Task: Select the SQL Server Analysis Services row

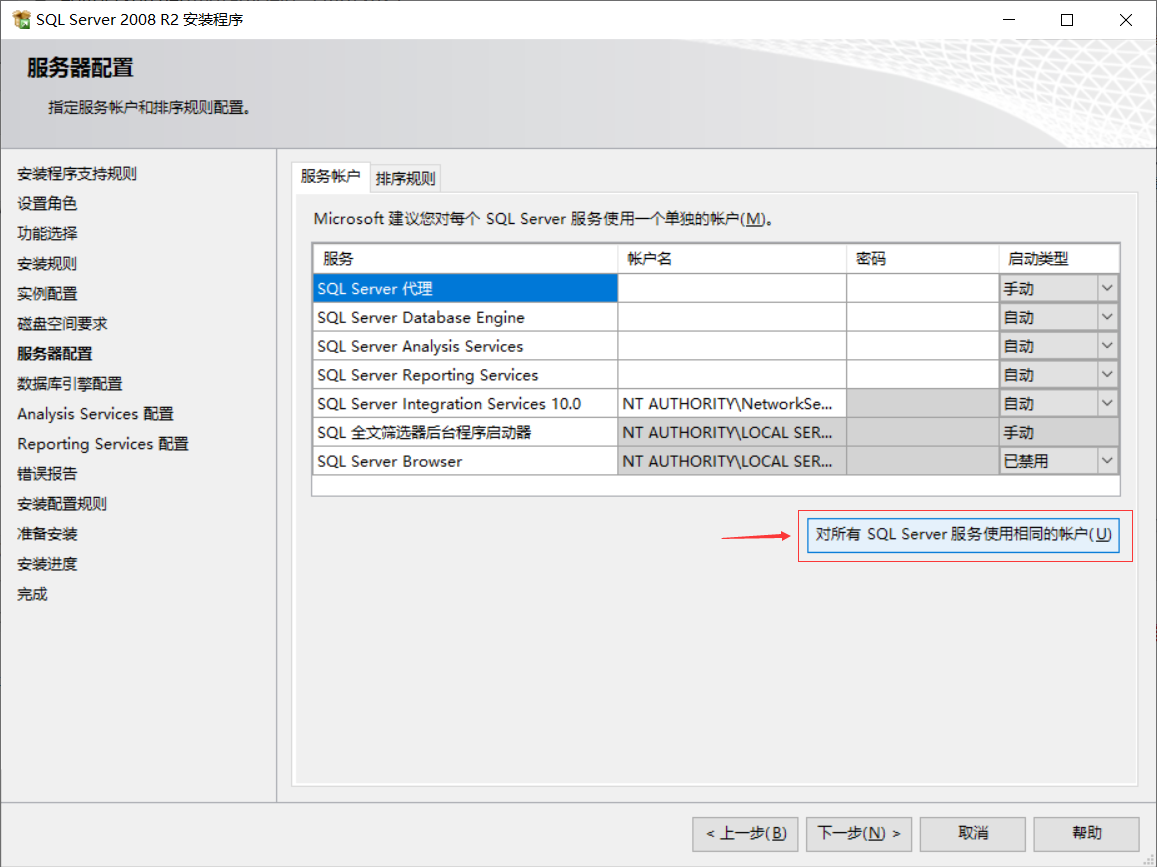Action: [x=465, y=346]
